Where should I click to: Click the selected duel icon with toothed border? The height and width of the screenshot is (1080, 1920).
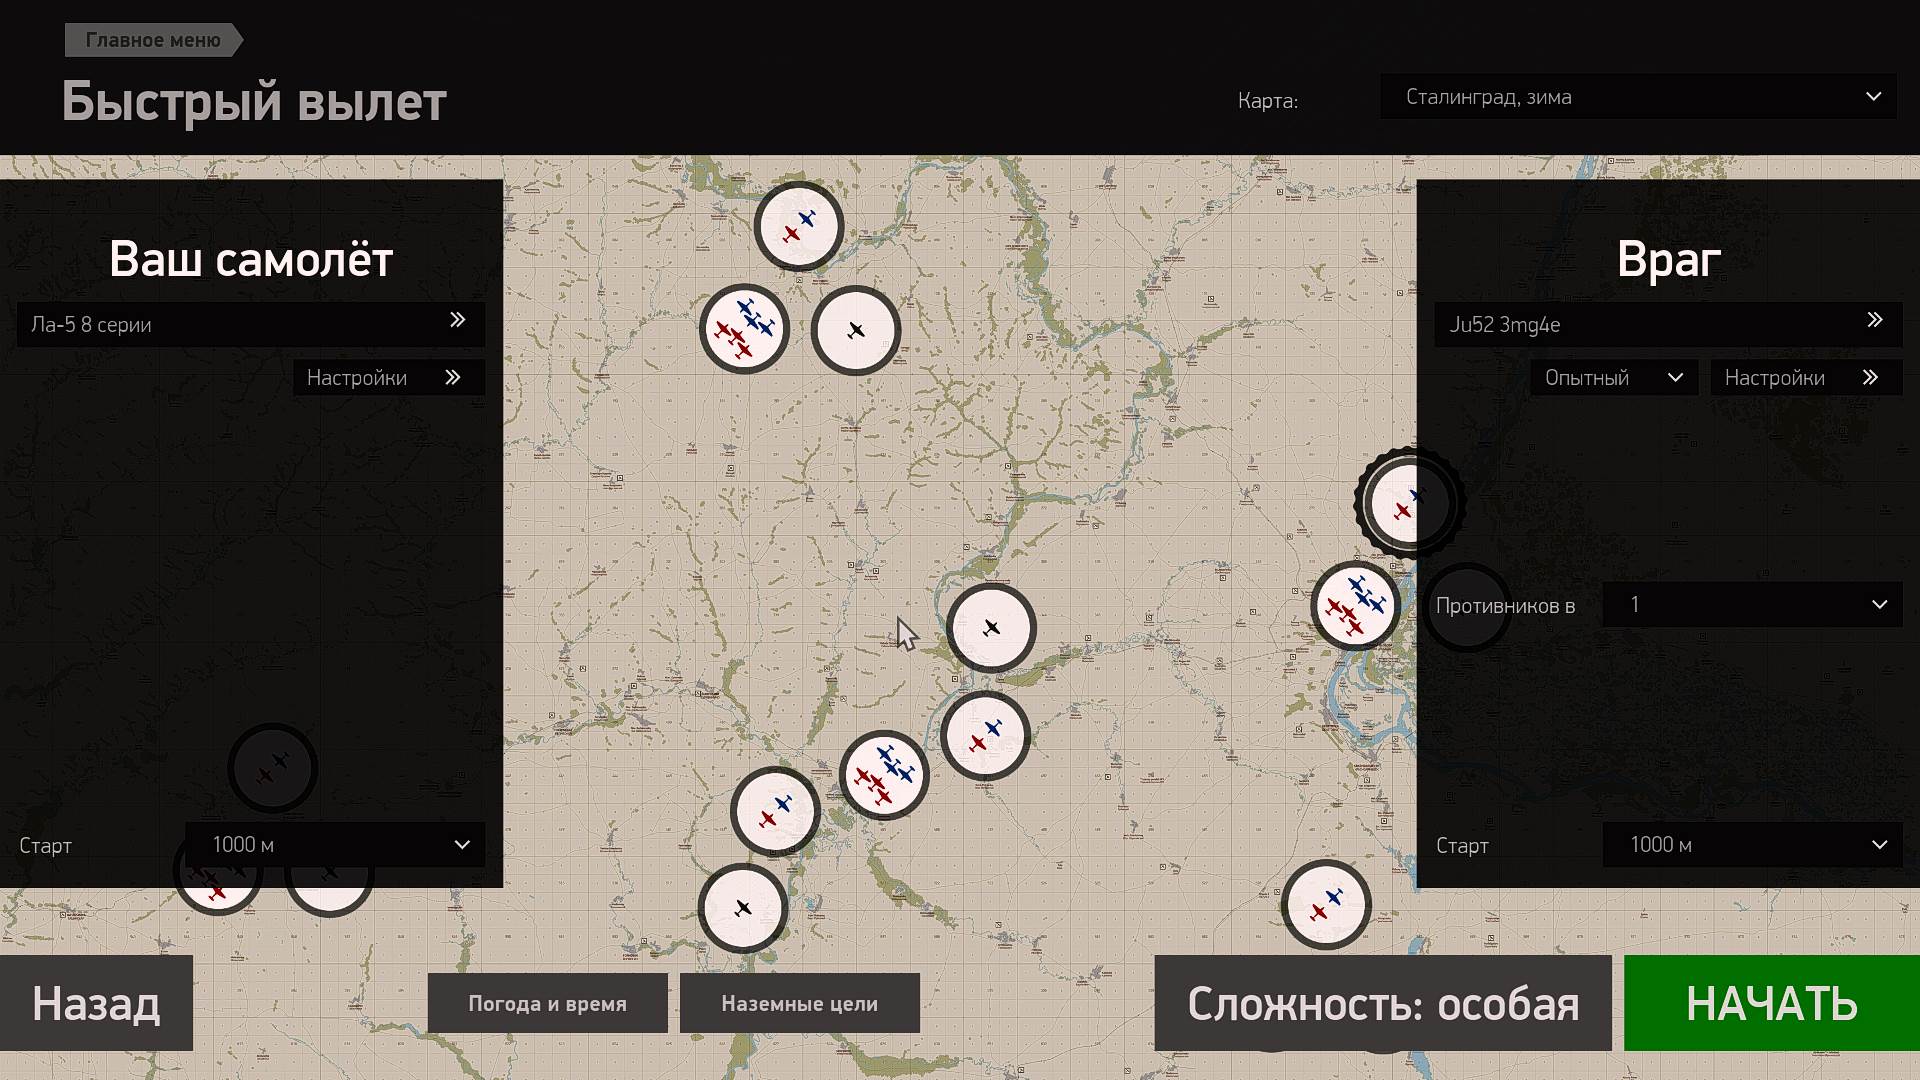coord(1408,503)
